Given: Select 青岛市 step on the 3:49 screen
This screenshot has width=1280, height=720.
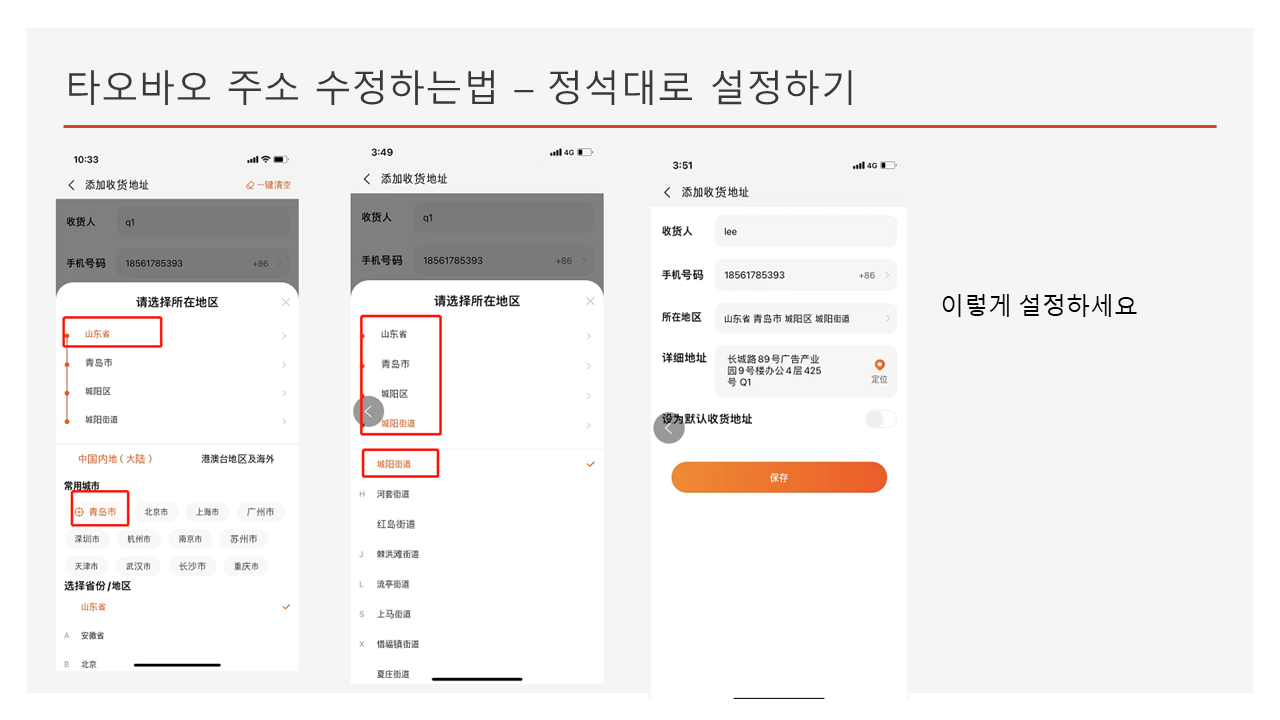Looking at the screenshot, I should (395, 364).
